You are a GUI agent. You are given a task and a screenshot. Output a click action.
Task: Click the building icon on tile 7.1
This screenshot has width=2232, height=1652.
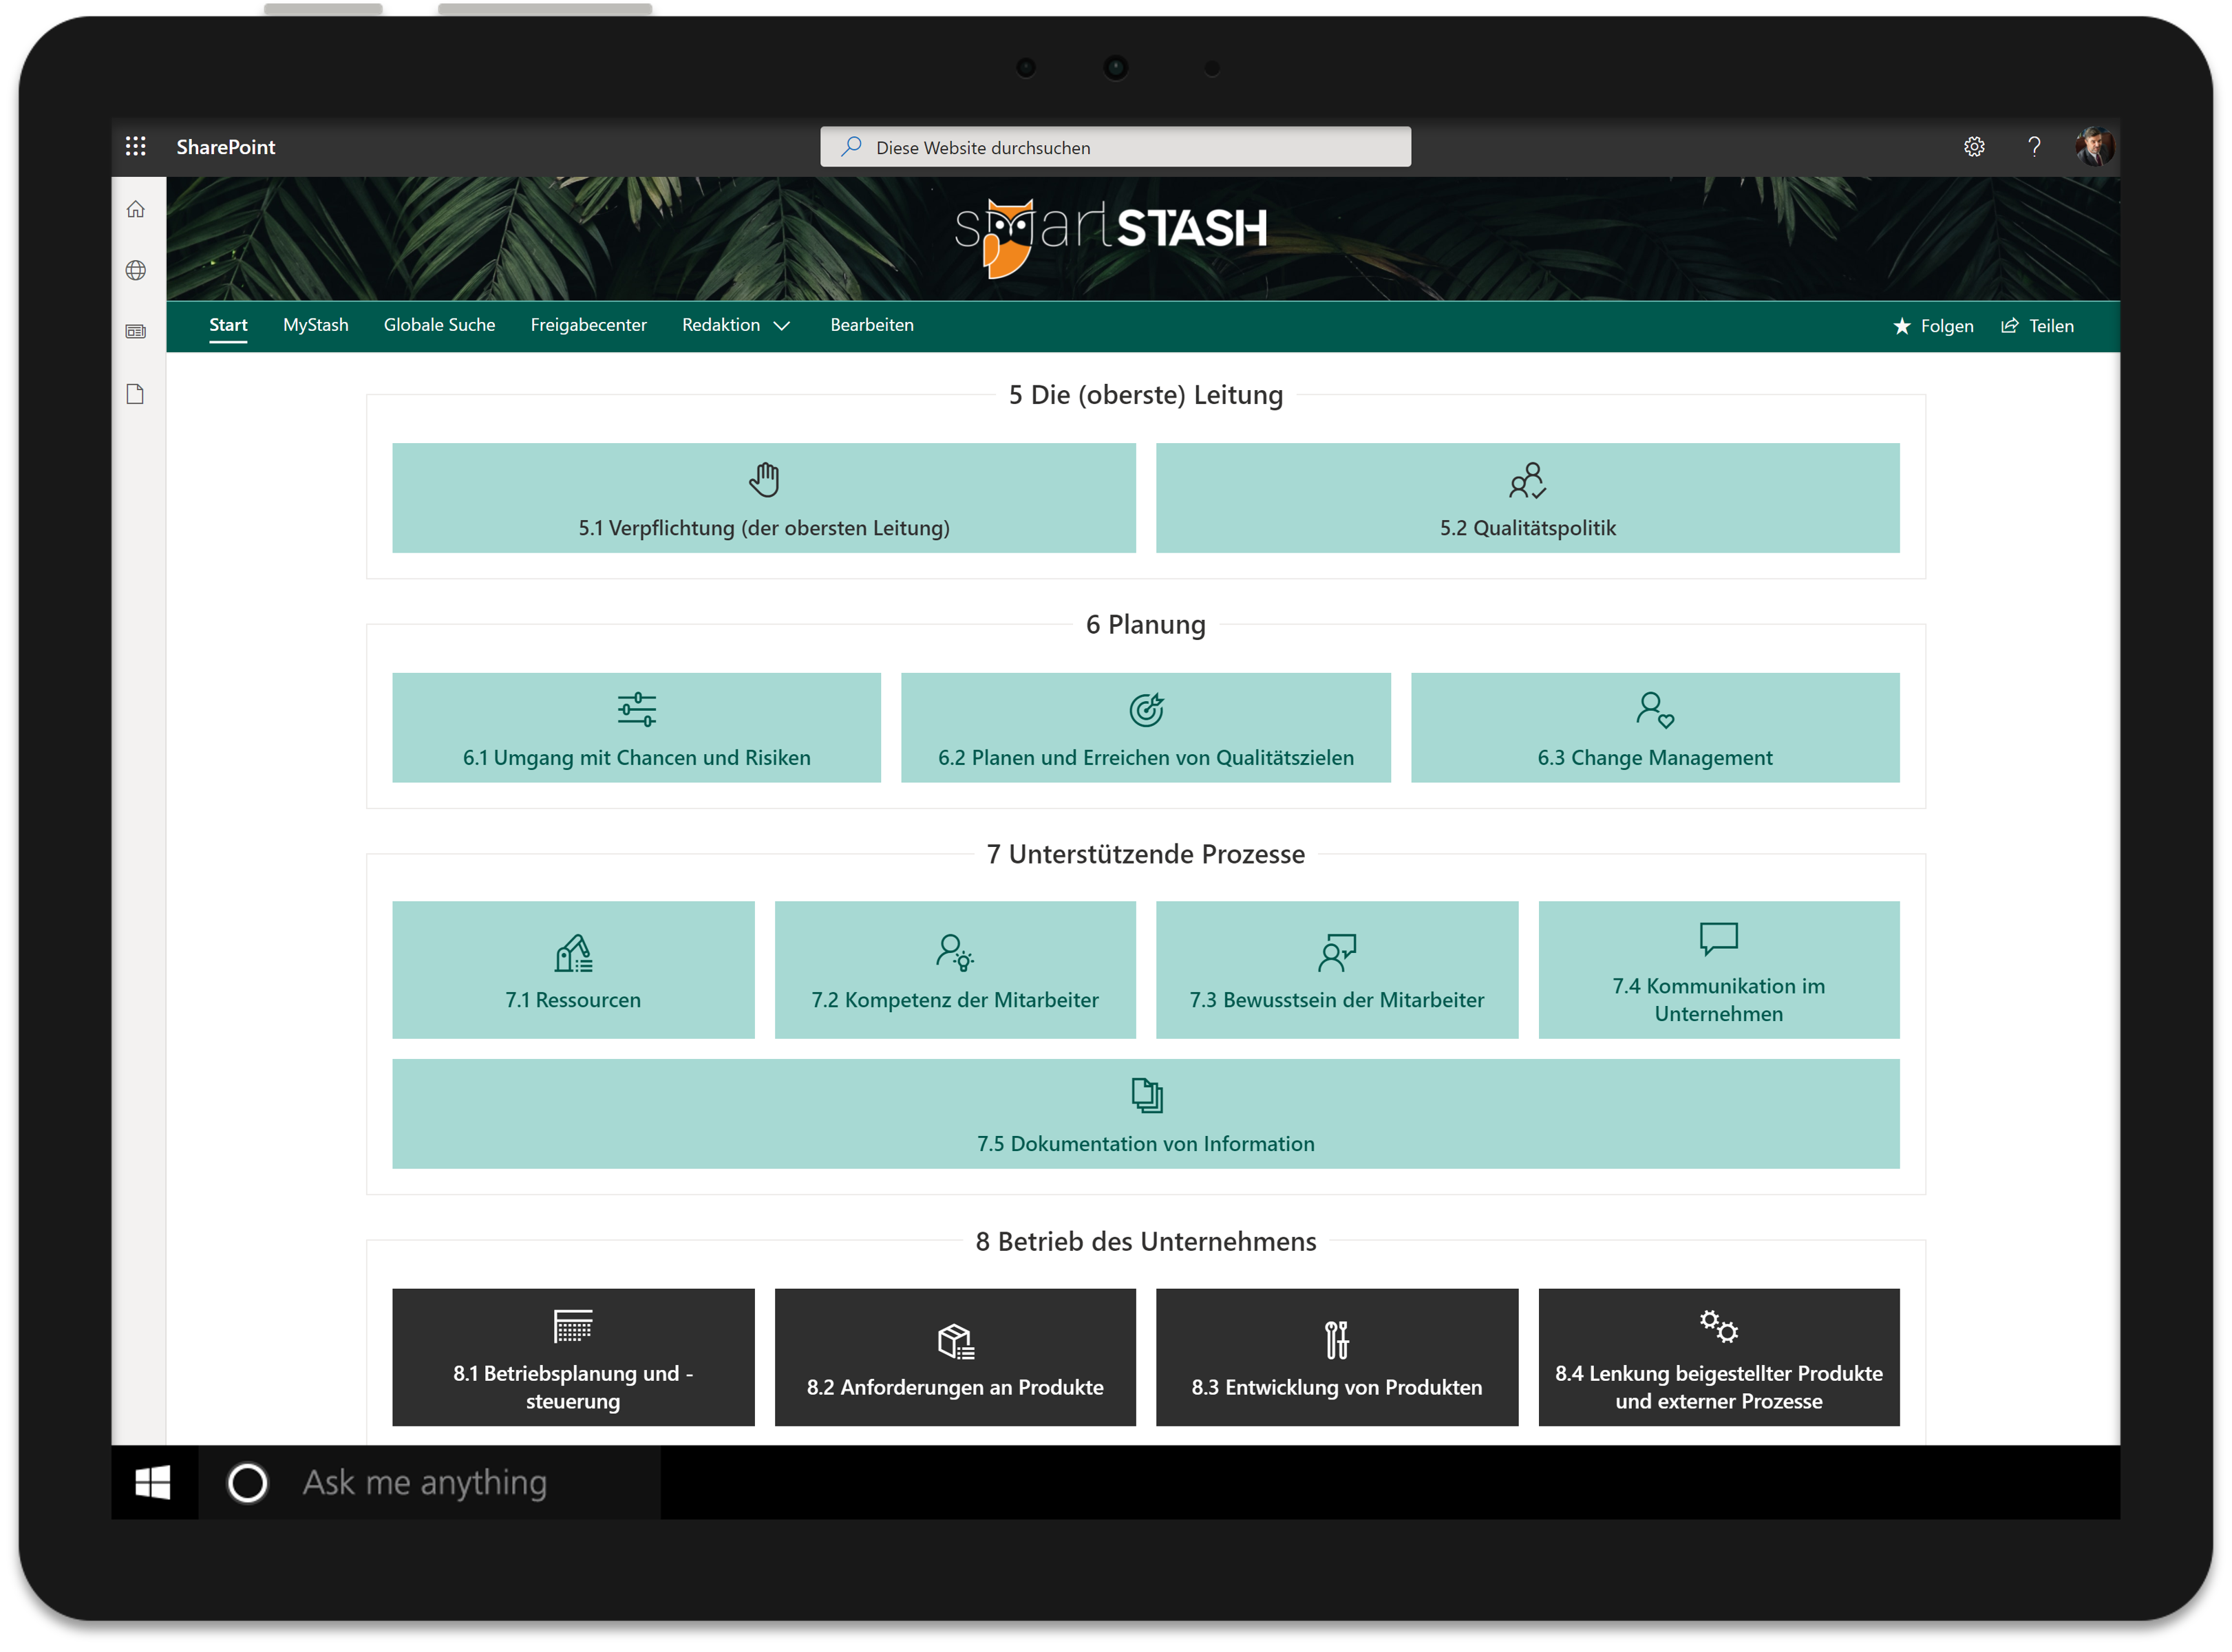tap(573, 953)
